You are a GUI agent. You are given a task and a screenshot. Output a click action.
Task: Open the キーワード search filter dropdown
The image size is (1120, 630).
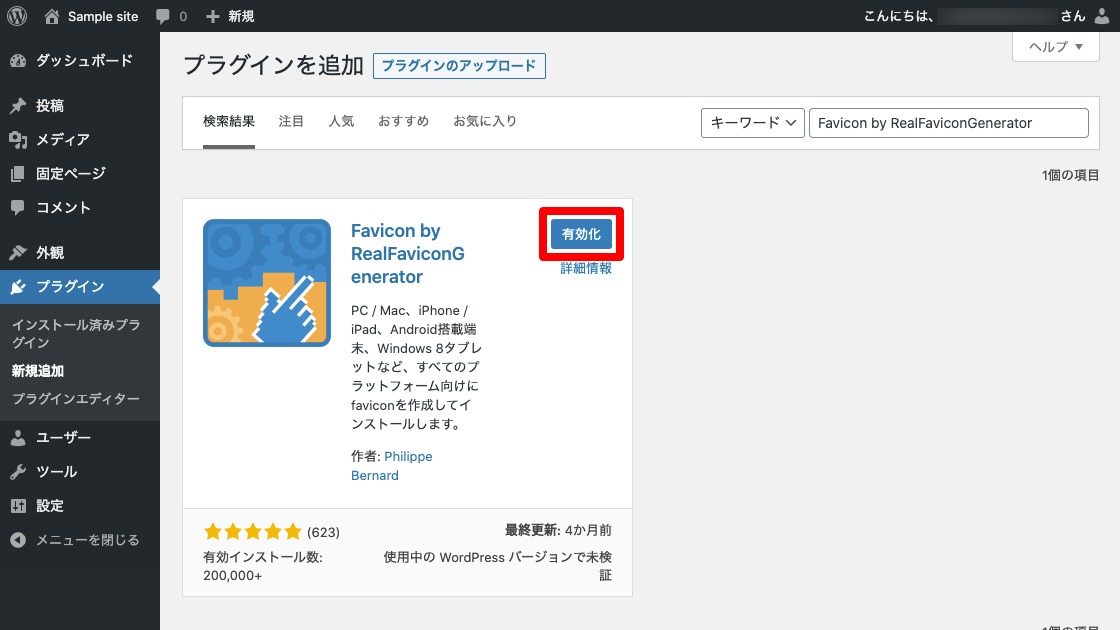[x=752, y=122]
